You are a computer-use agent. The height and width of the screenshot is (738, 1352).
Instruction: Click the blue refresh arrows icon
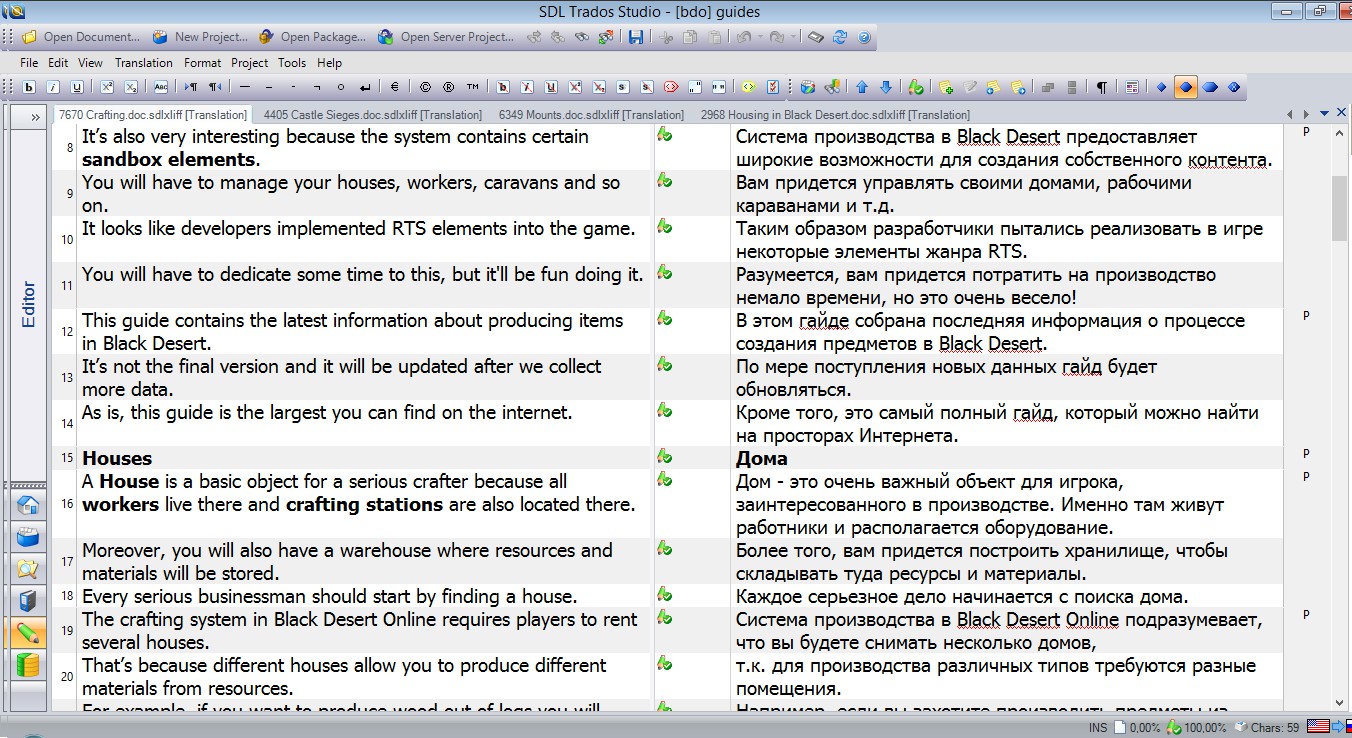[840, 37]
